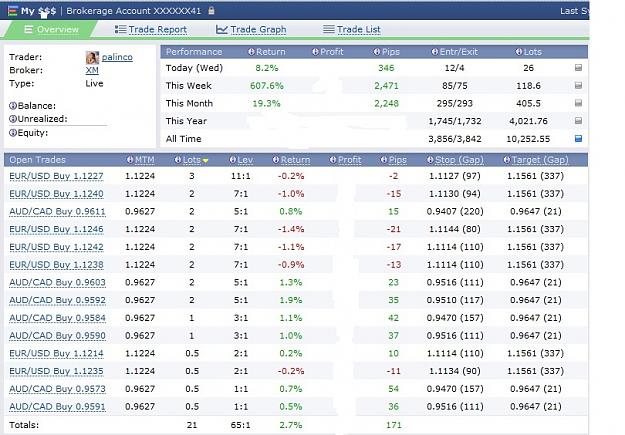Click the info icon beside Lev header
Image resolution: width=625 pixels, height=435 pixels.
pyautogui.click(x=232, y=160)
